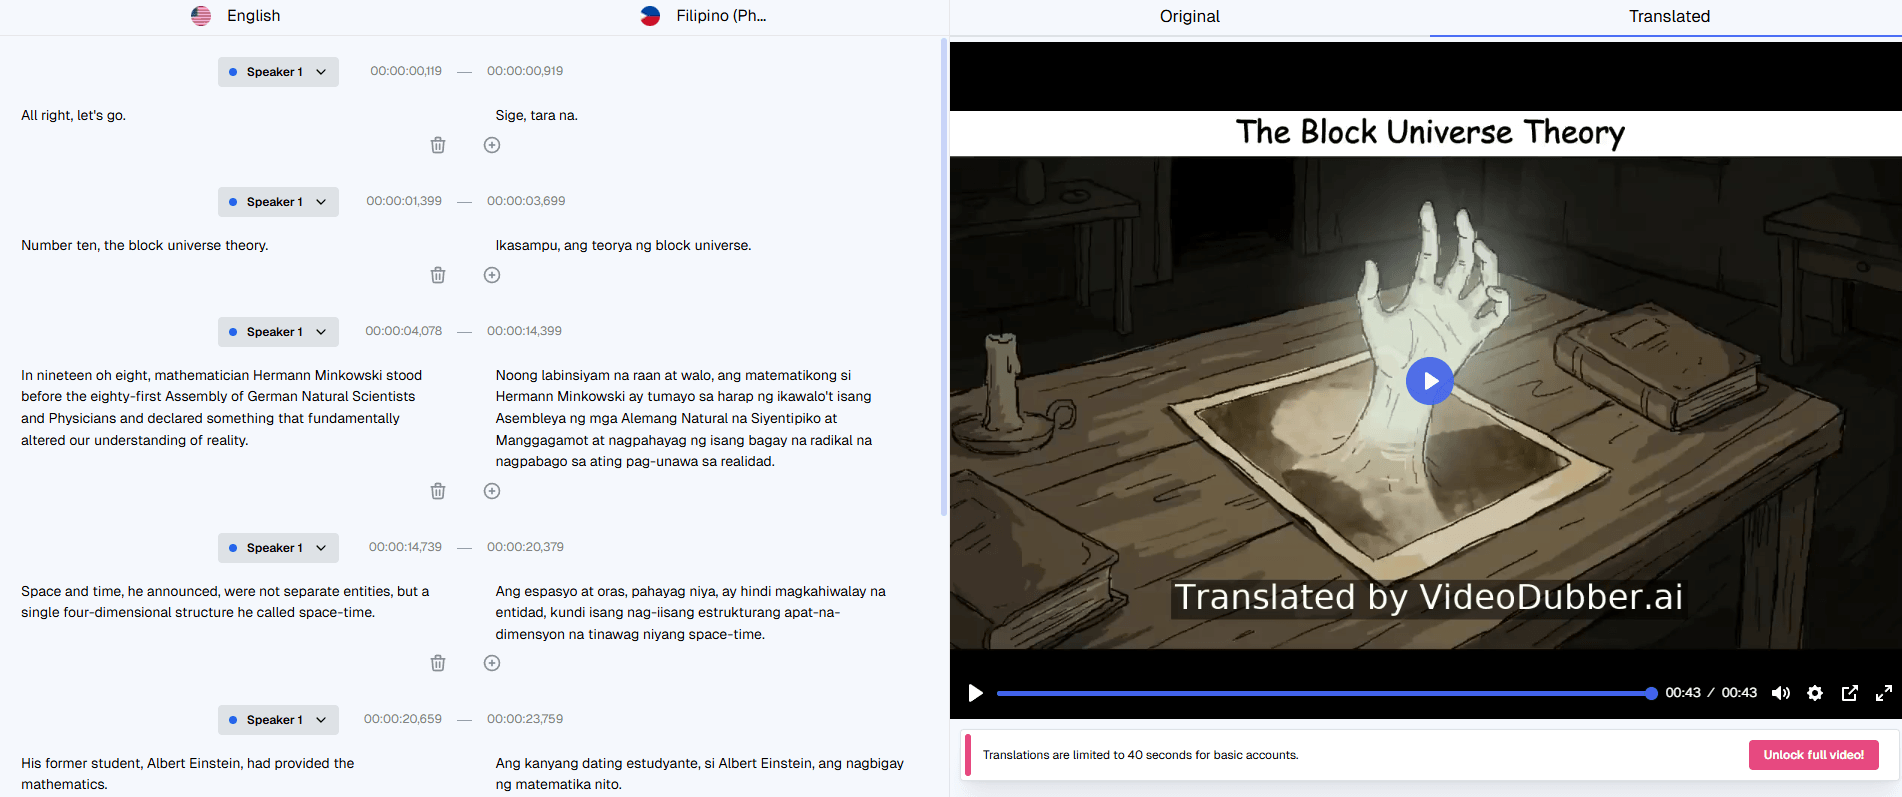The width and height of the screenshot is (1902, 797).
Task: Edit end time 00:00:03,699
Action: (x=526, y=201)
